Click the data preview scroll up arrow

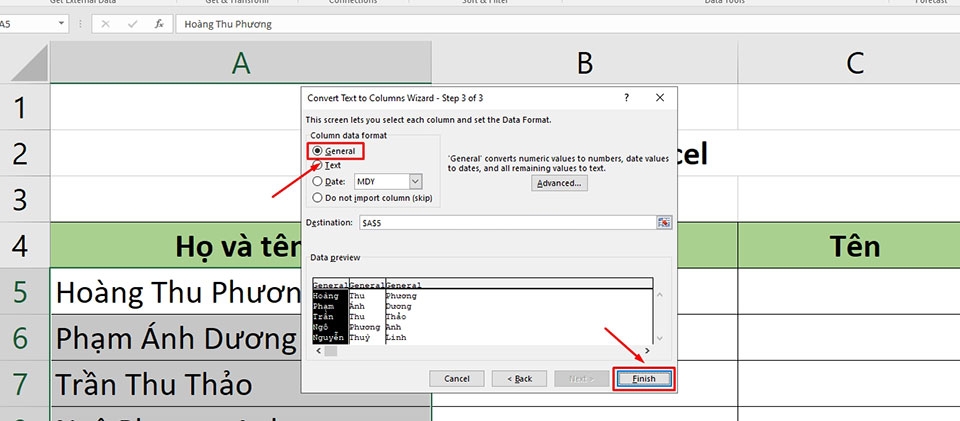[659, 294]
